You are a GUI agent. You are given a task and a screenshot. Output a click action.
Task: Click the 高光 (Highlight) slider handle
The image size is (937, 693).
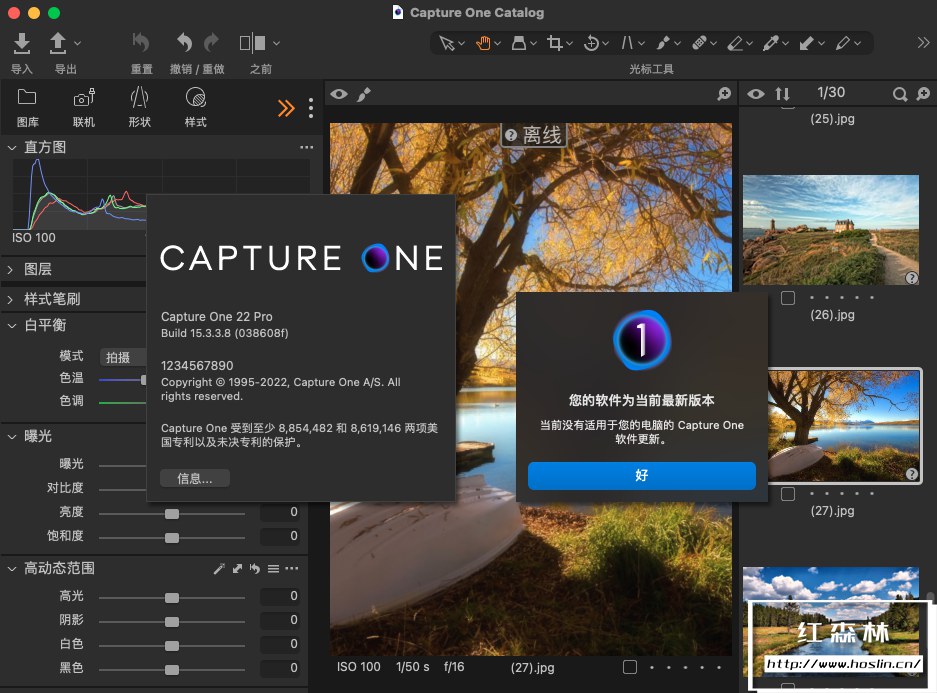pos(172,597)
